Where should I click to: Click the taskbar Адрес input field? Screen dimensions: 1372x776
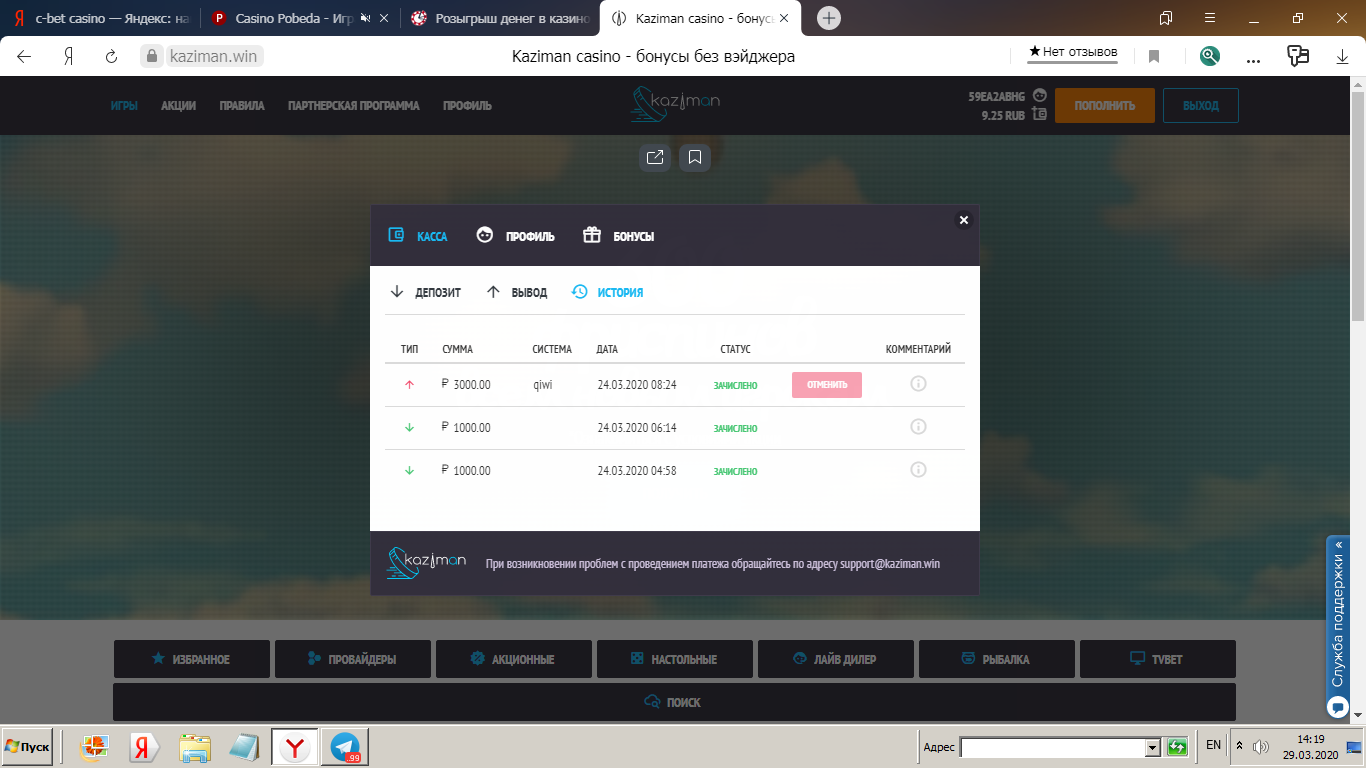[1052, 747]
